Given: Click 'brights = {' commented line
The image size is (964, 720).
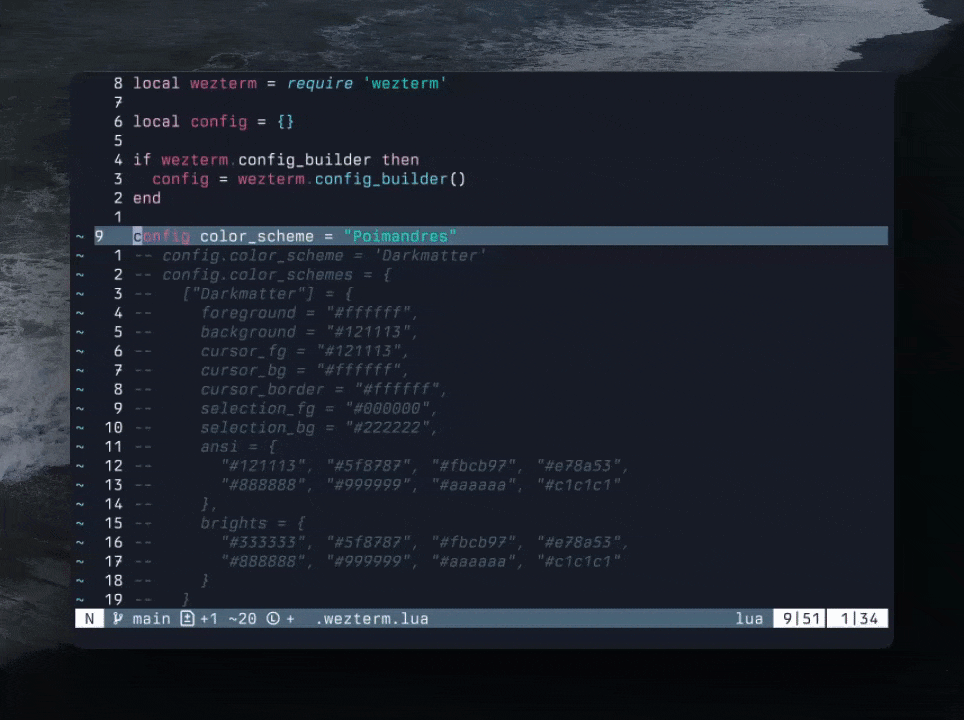Looking at the screenshot, I should pos(253,523).
